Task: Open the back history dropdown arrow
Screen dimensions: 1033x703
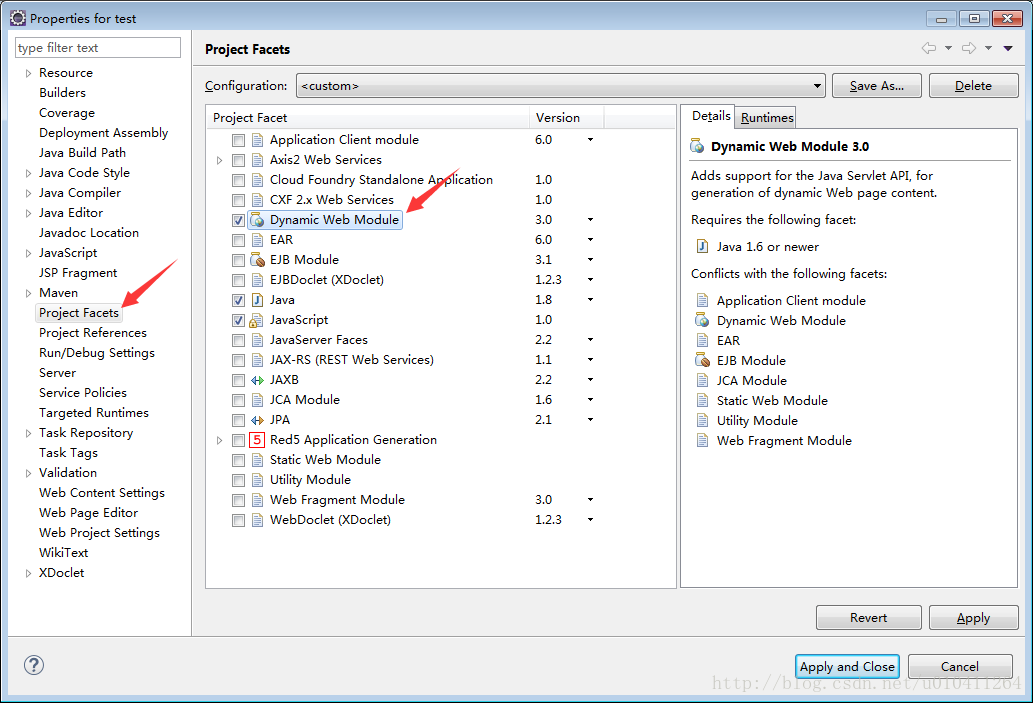Action: tap(948, 48)
